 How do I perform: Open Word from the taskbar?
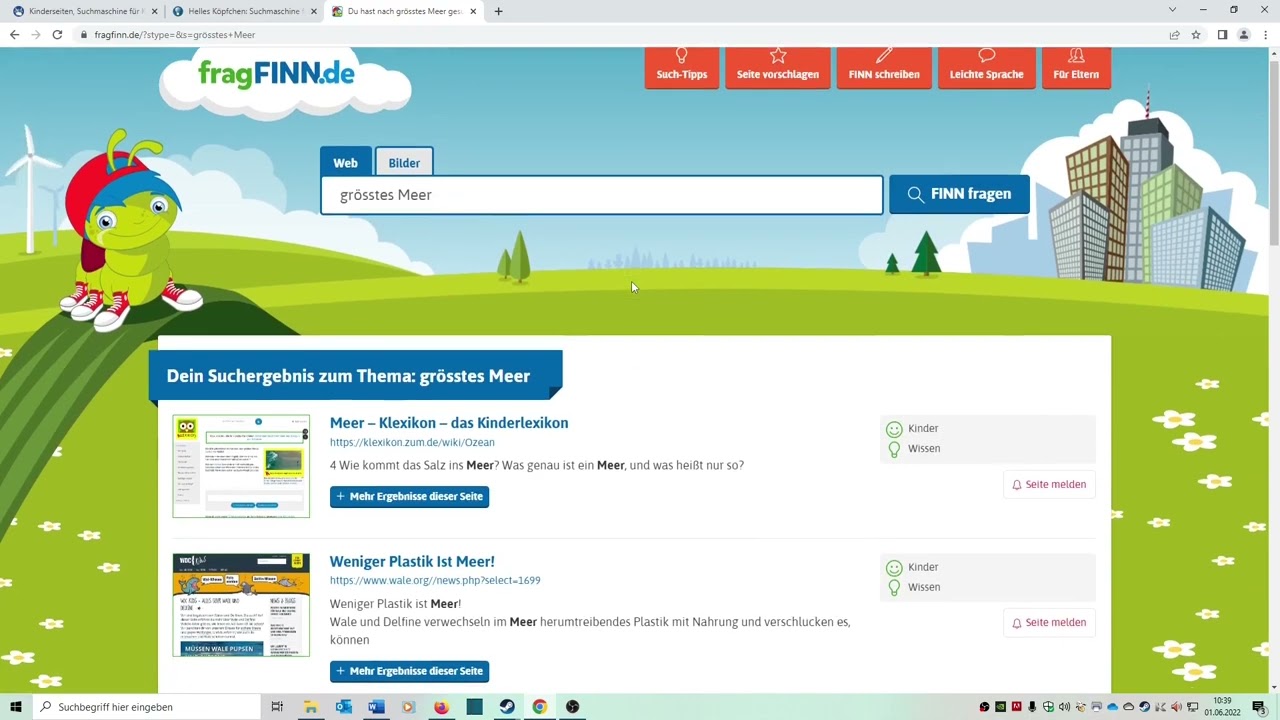pyautogui.click(x=376, y=707)
